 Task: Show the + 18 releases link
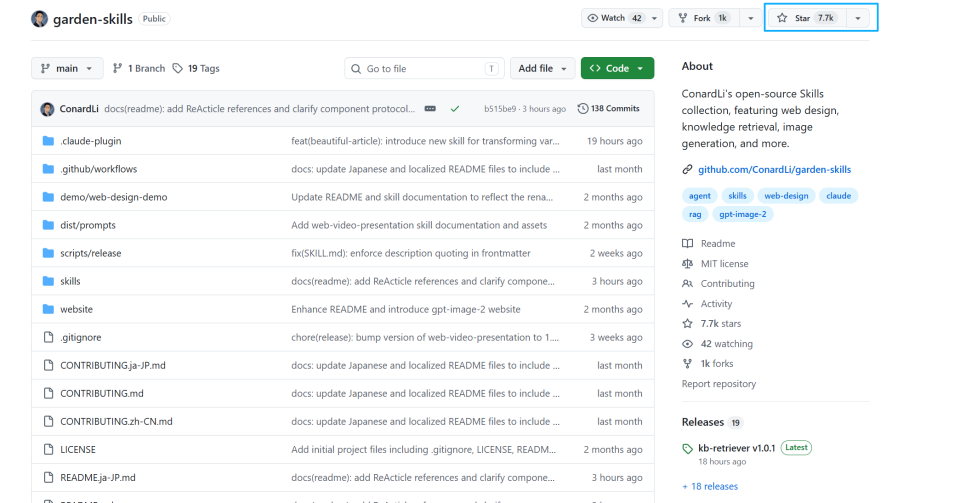pyautogui.click(x=710, y=486)
